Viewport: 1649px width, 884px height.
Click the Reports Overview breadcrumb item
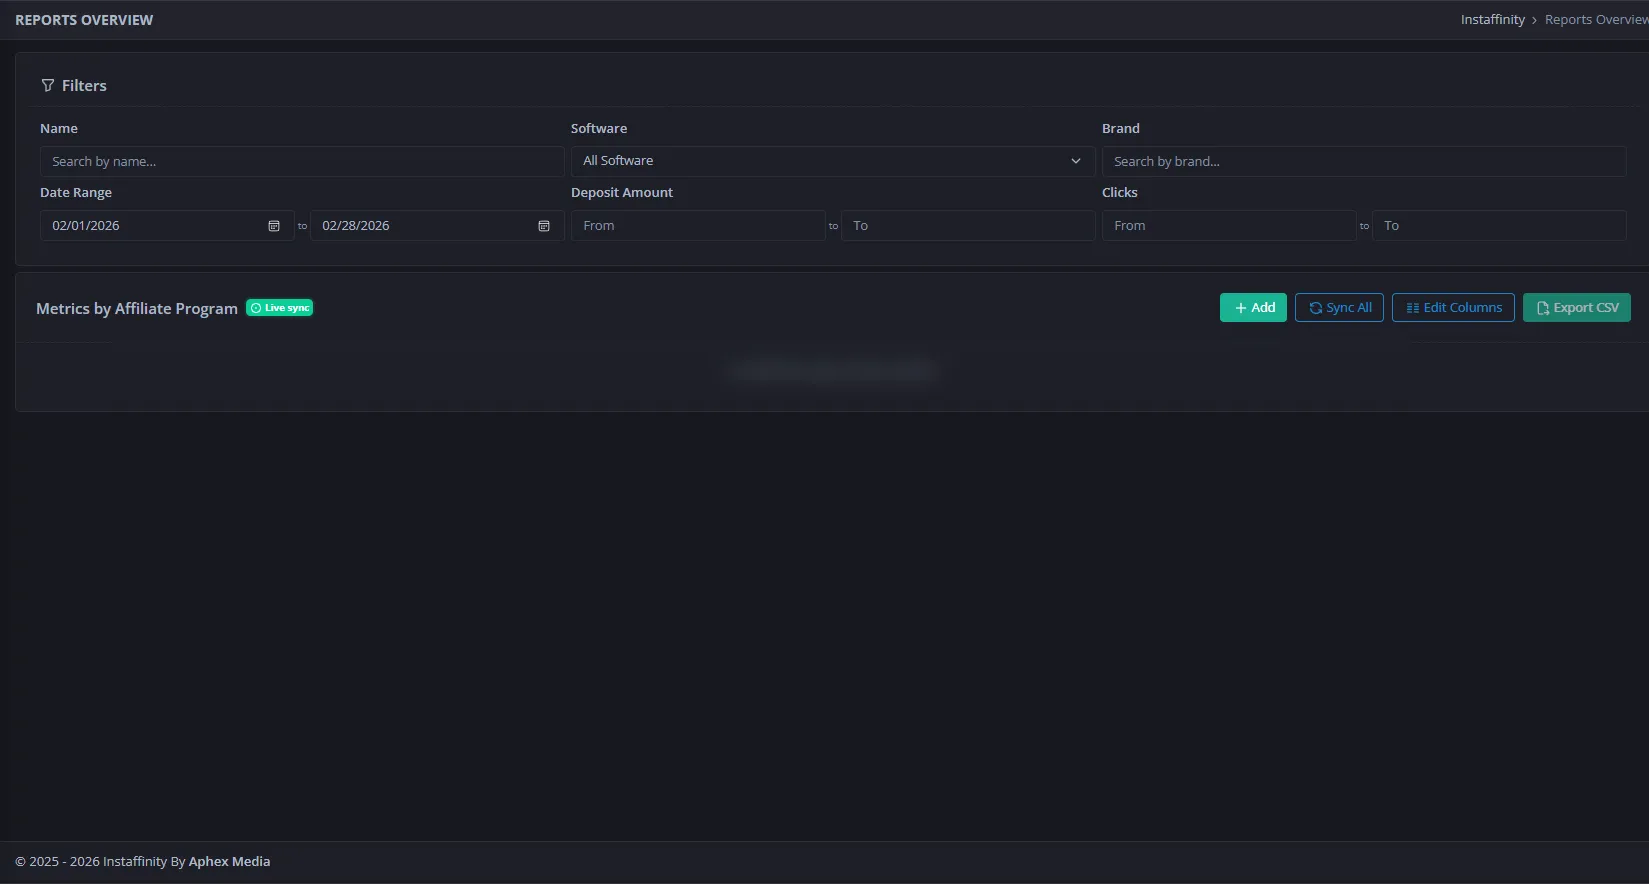(x=1595, y=20)
